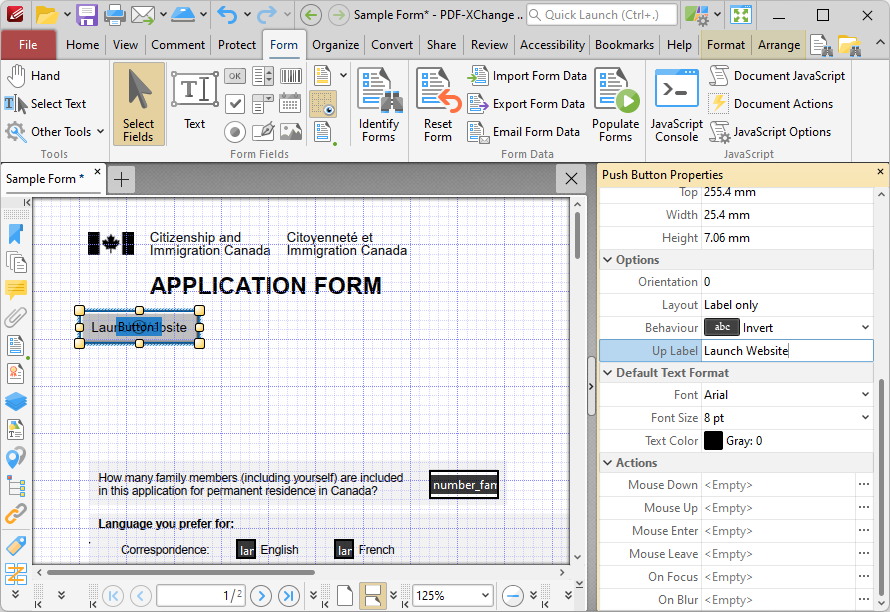Click Import Form Data
This screenshot has width=890, height=612.
tap(527, 76)
